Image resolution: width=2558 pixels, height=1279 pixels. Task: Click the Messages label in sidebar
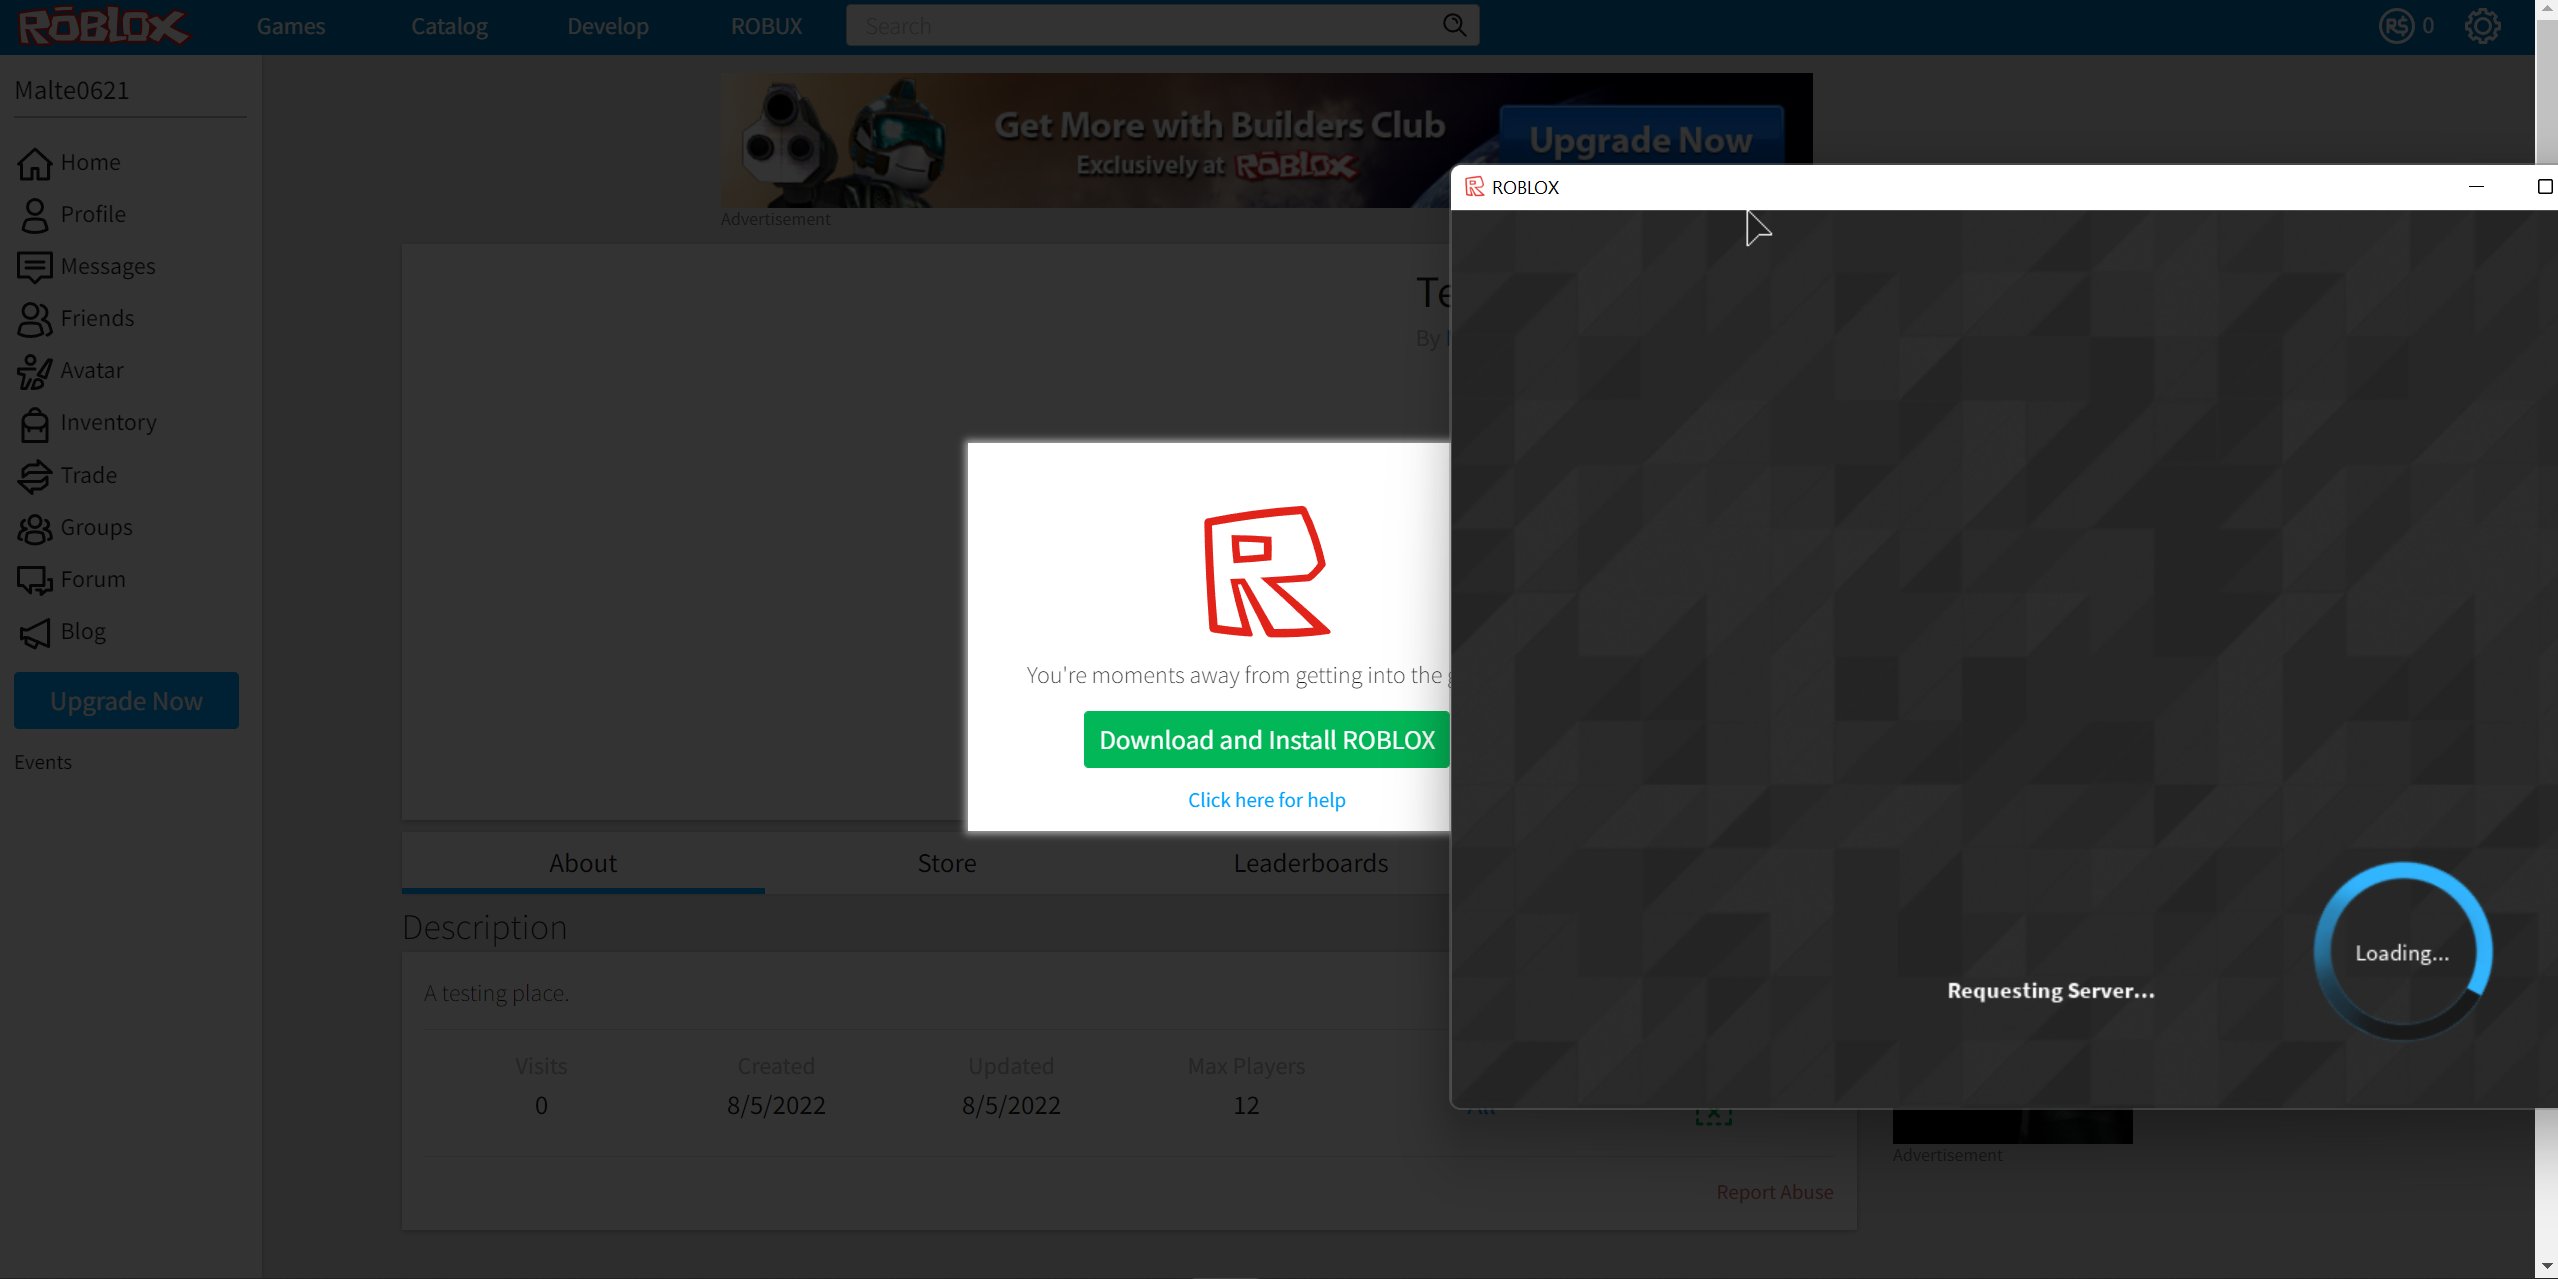tap(108, 266)
